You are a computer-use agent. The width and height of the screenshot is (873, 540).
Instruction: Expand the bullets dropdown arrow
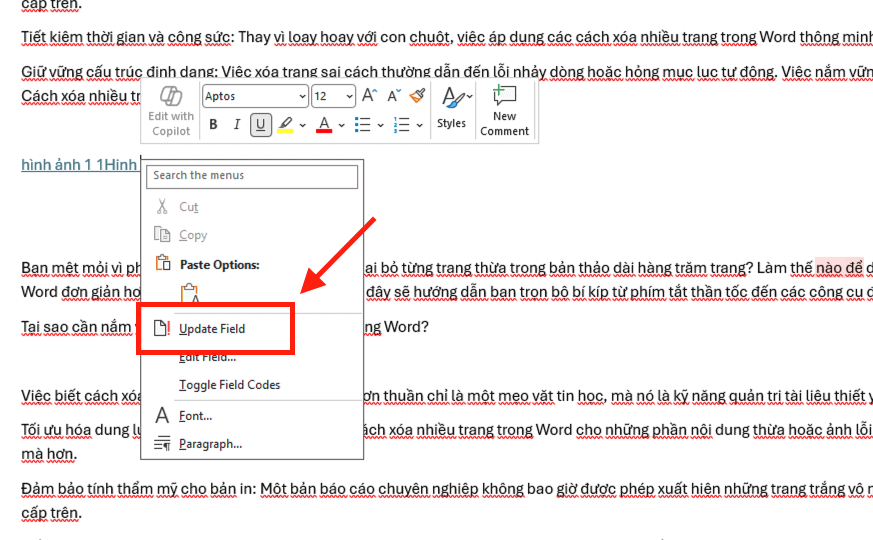click(380, 125)
